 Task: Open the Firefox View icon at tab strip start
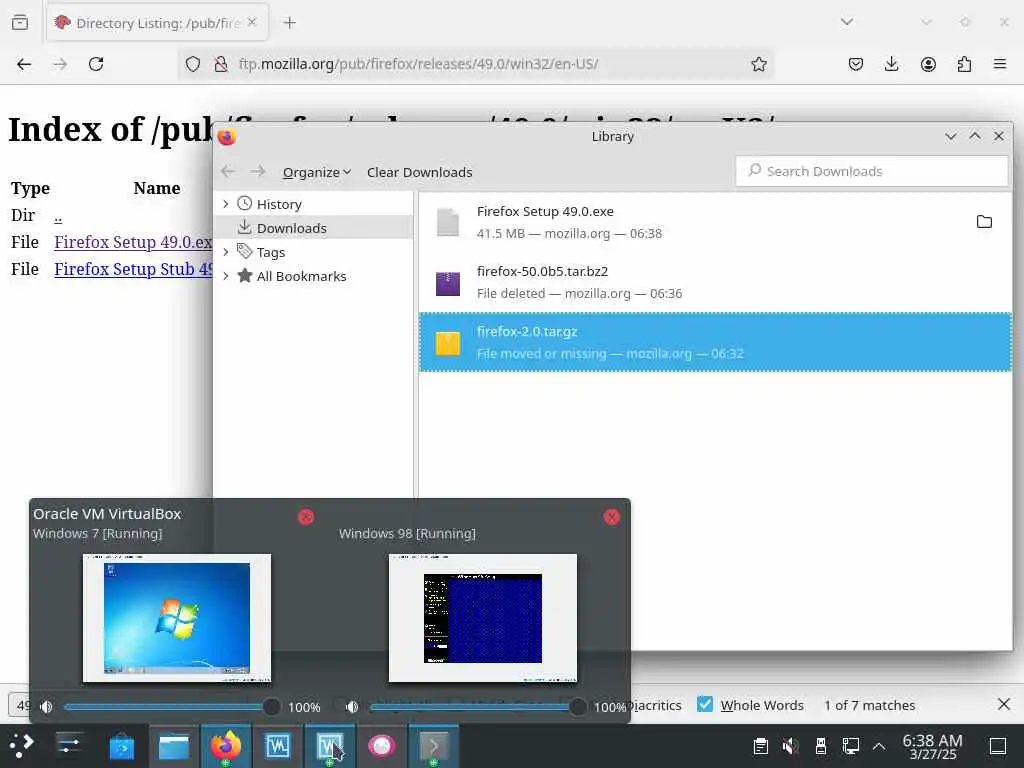(20, 23)
